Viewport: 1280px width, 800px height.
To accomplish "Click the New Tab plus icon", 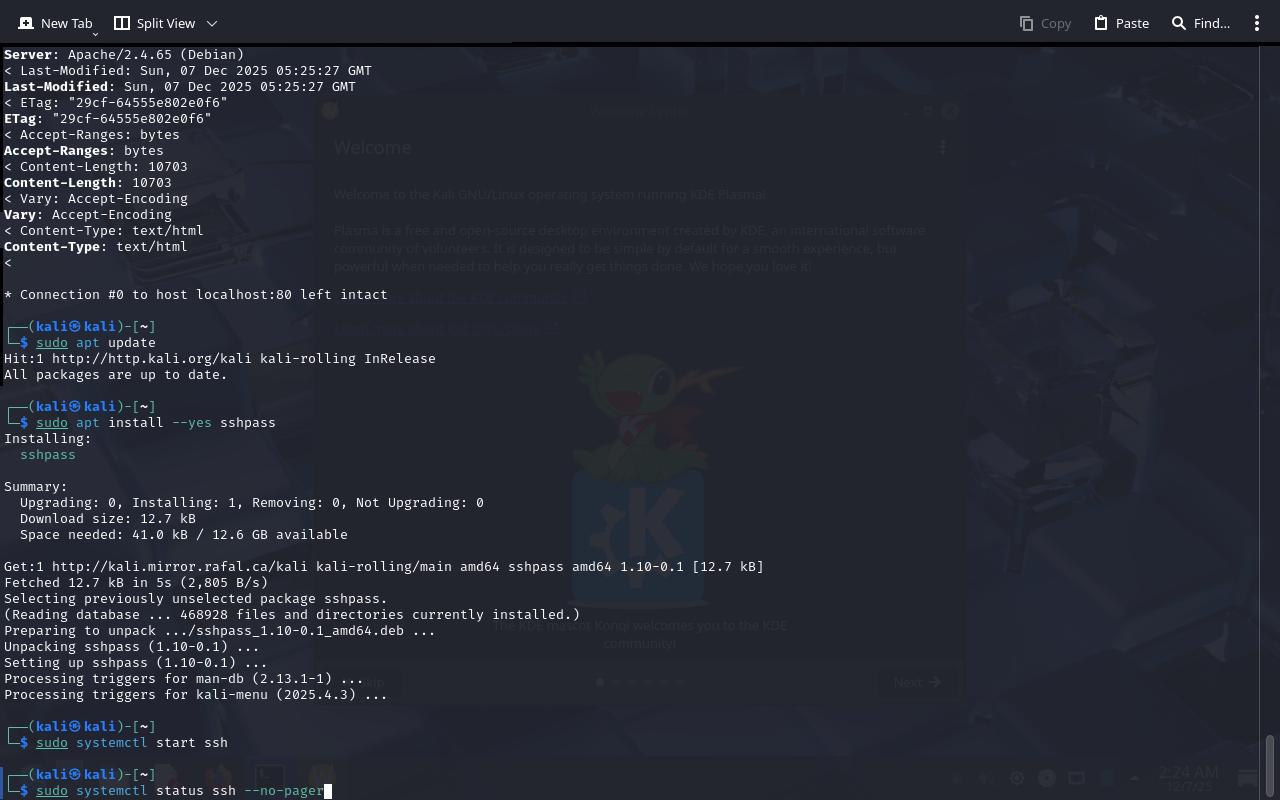I will pos(26,23).
